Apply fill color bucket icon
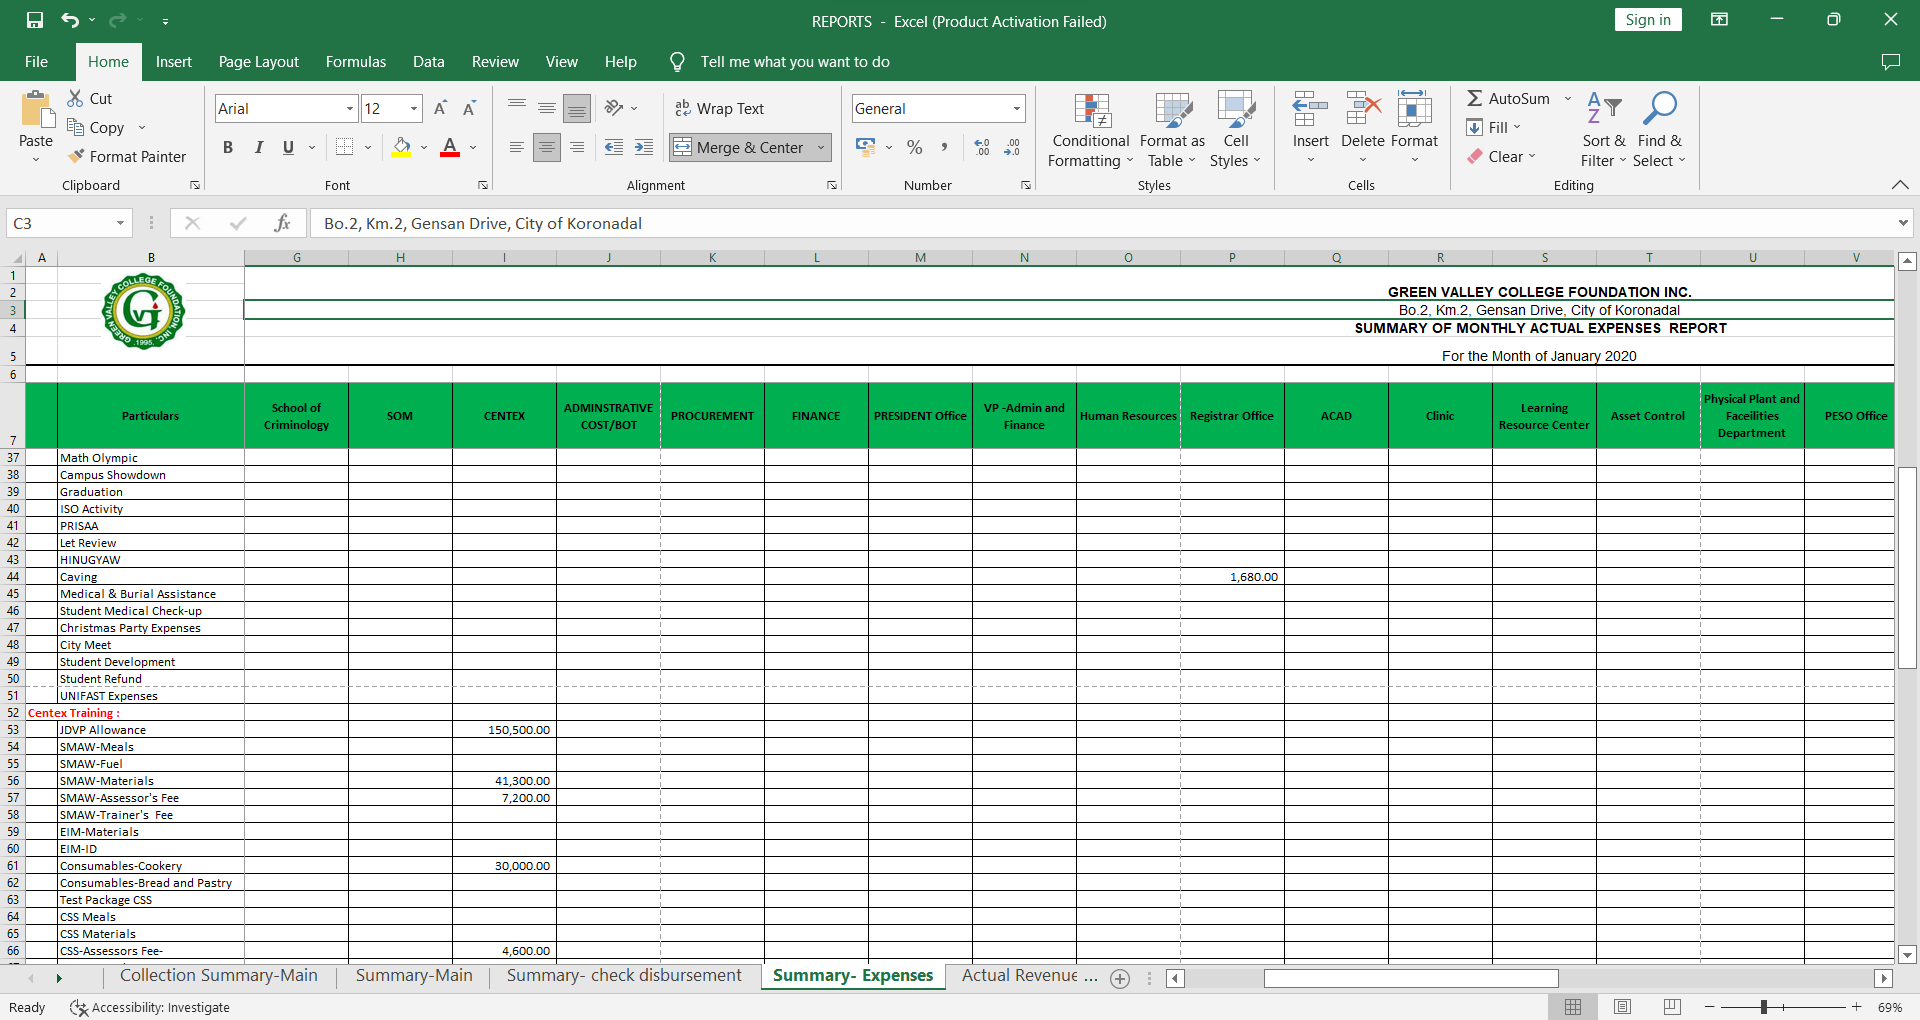The image size is (1920, 1020). point(401,147)
